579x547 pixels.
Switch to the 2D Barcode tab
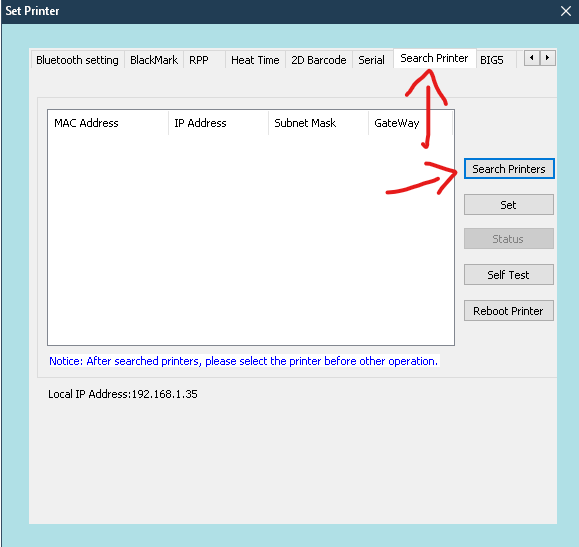point(319,60)
